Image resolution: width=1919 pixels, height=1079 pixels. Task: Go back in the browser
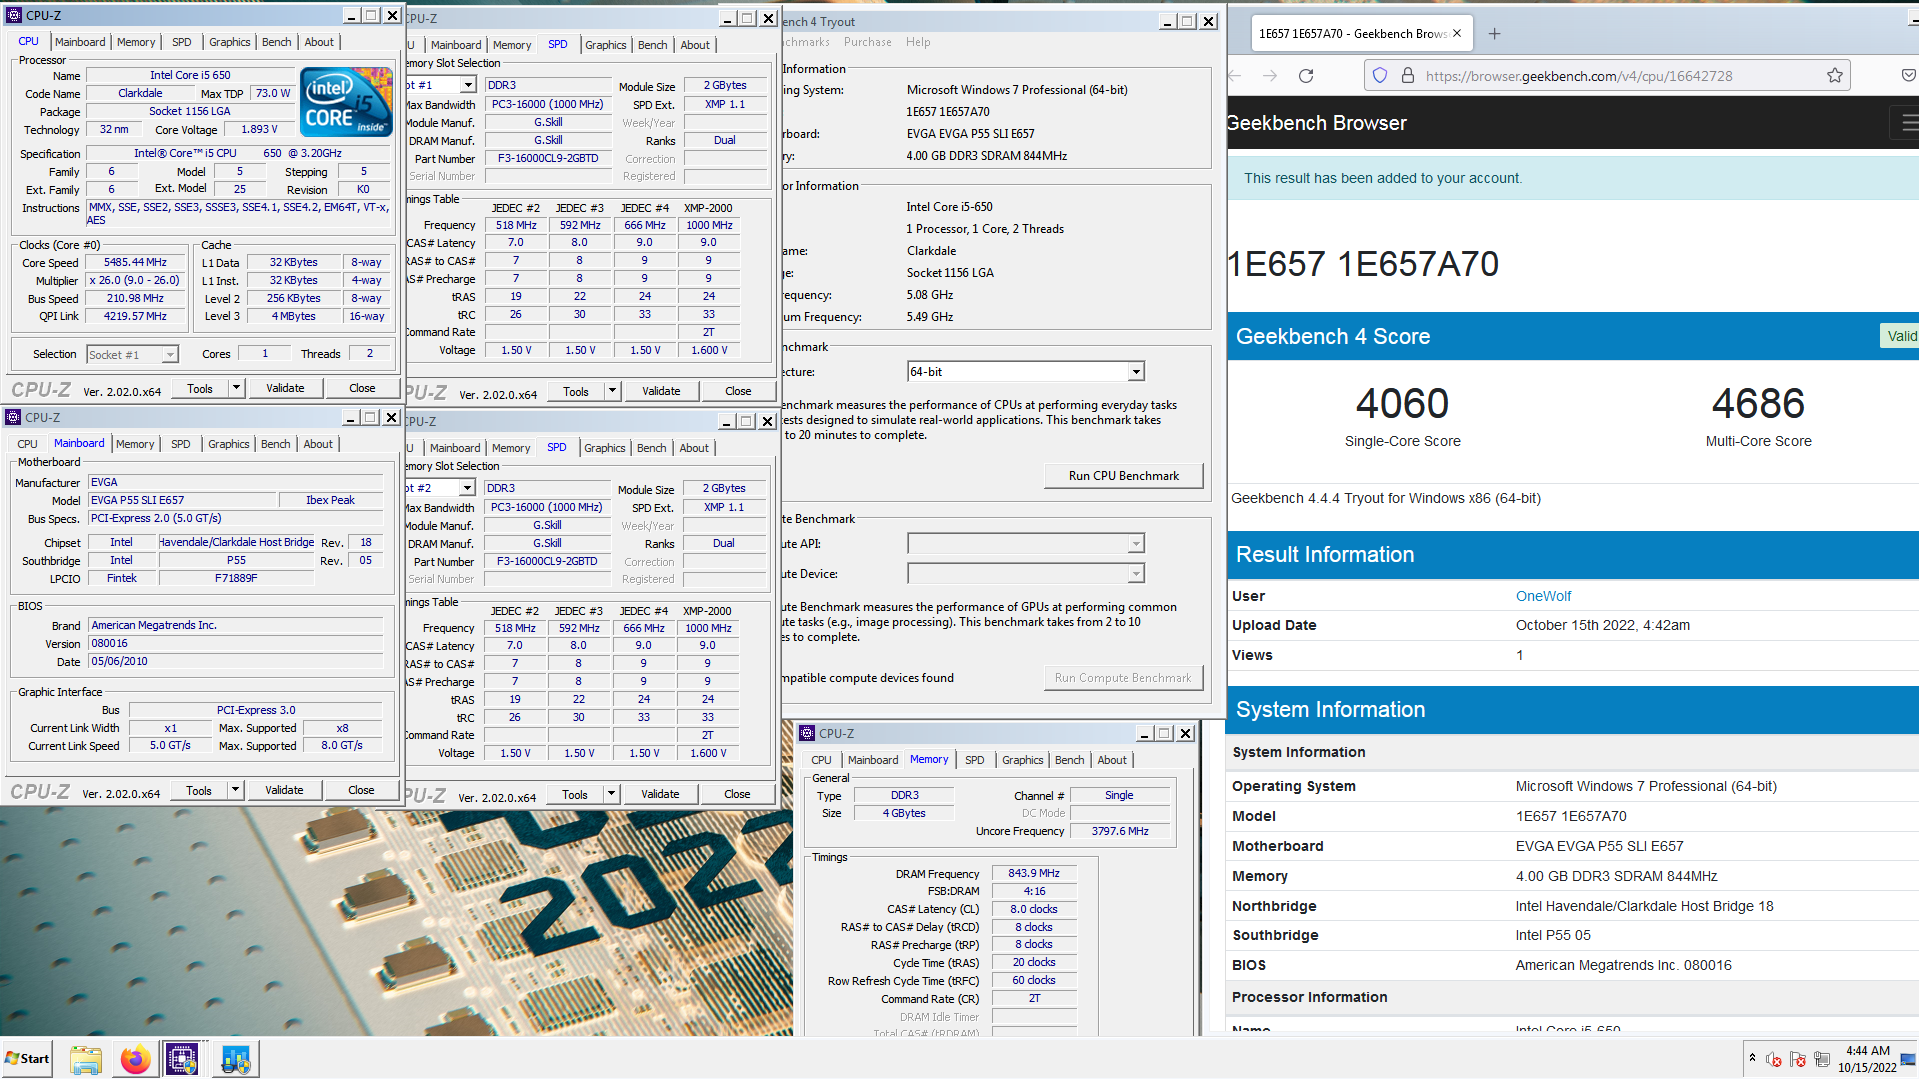coord(1235,76)
